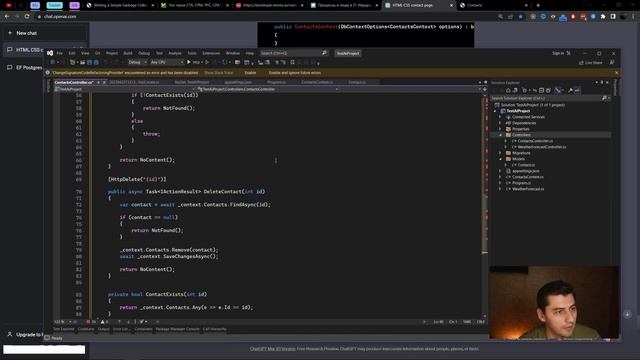Open the Debug menu
Viewport: 640px width, 360px height.
point(144,53)
